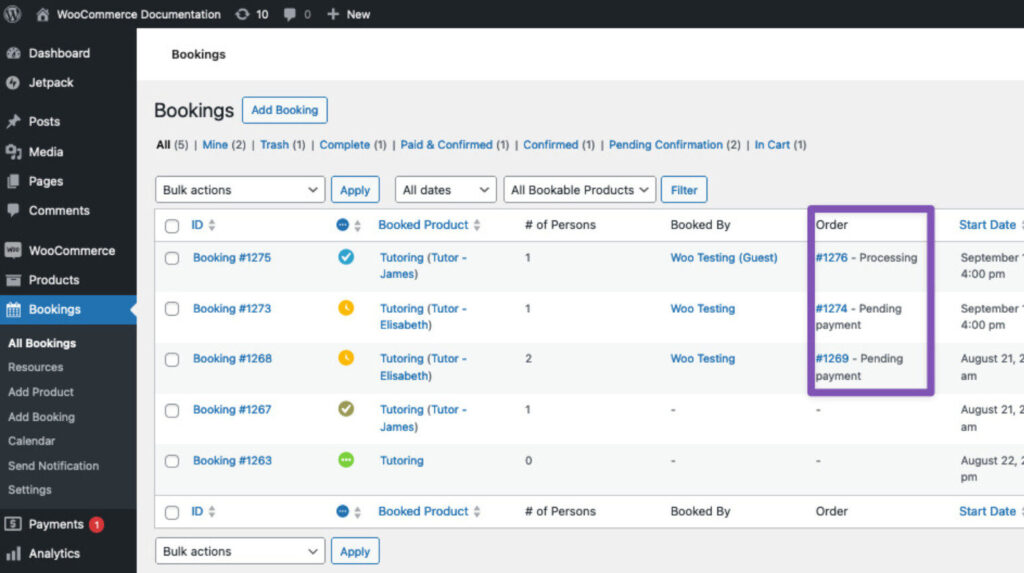Open the top Bulk actions dropdown
This screenshot has height=573, width=1024.
(240, 189)
